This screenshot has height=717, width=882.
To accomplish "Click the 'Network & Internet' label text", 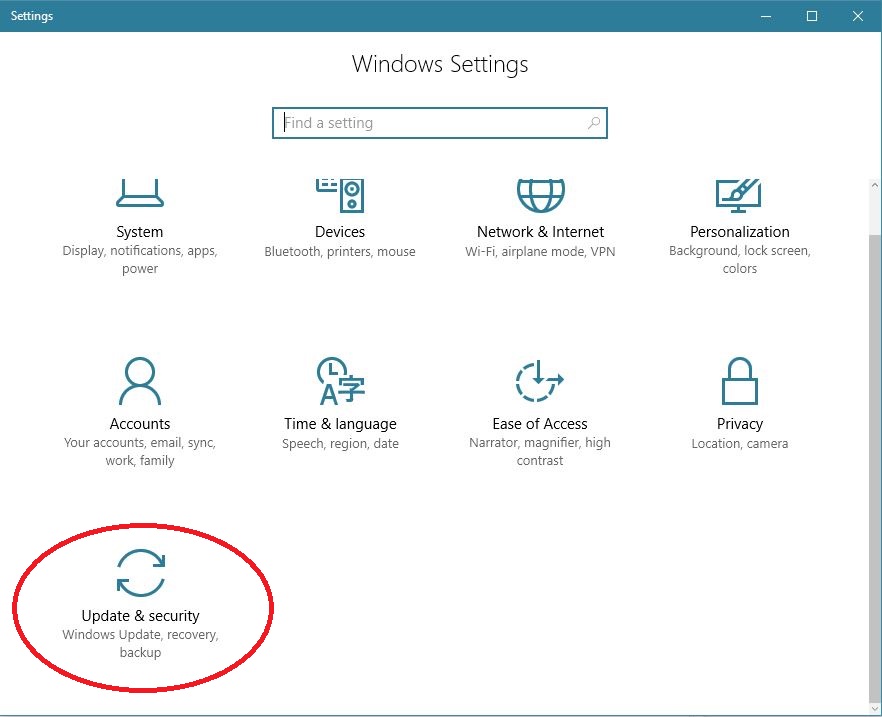I will click(540, 232).
